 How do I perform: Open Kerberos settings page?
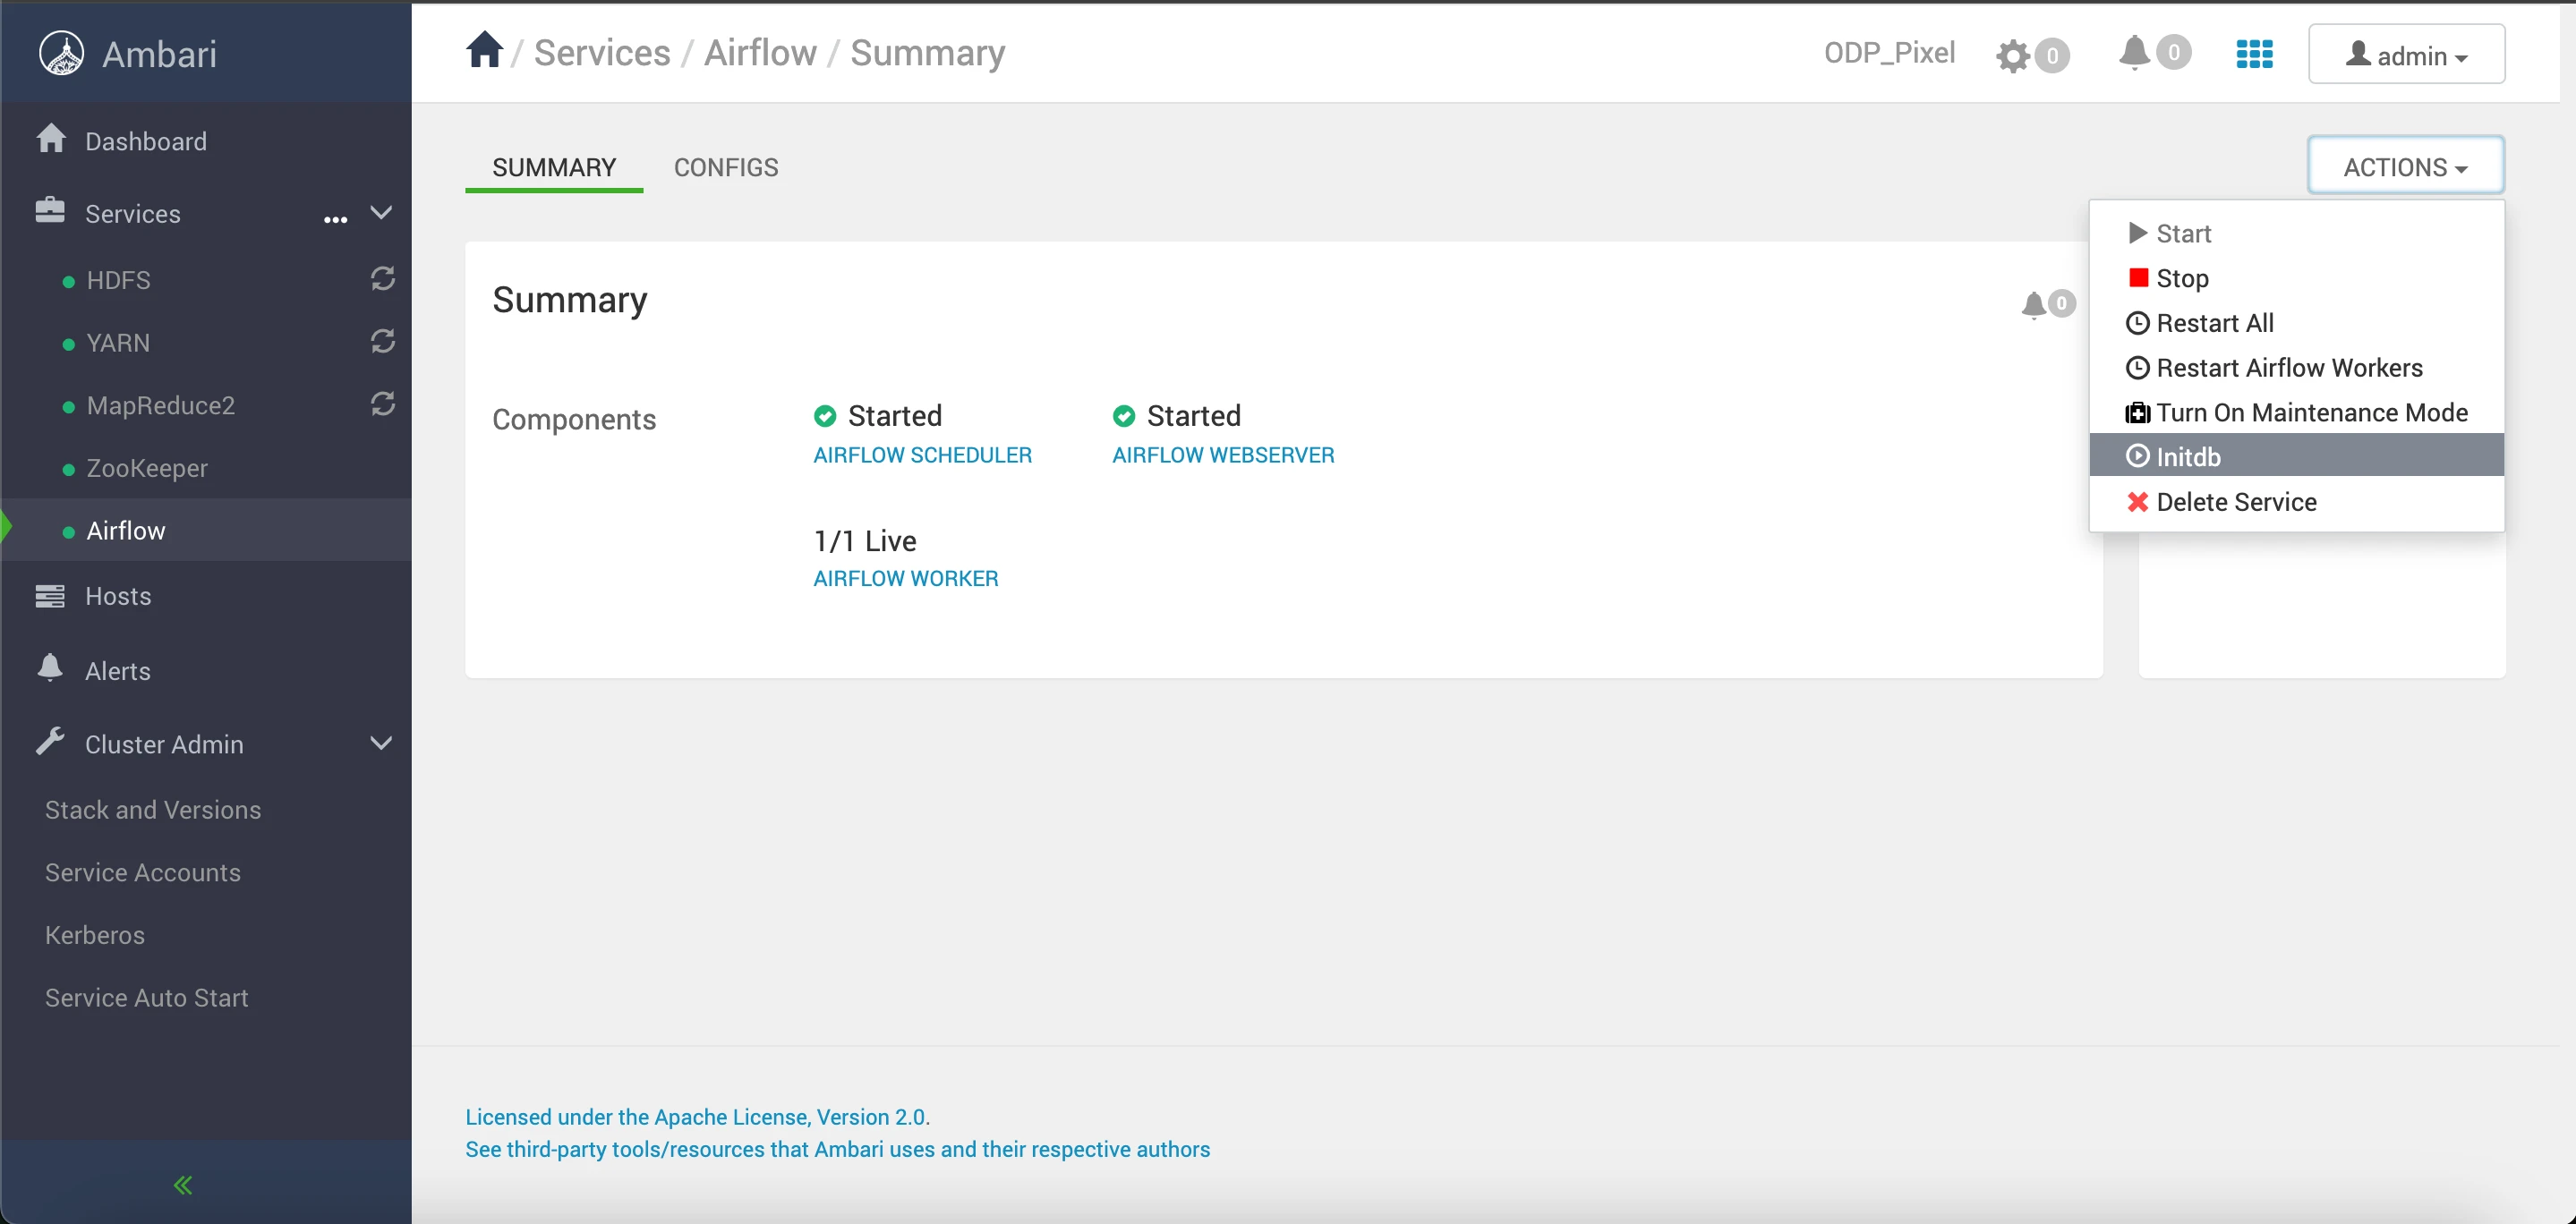tap(95, 935)
